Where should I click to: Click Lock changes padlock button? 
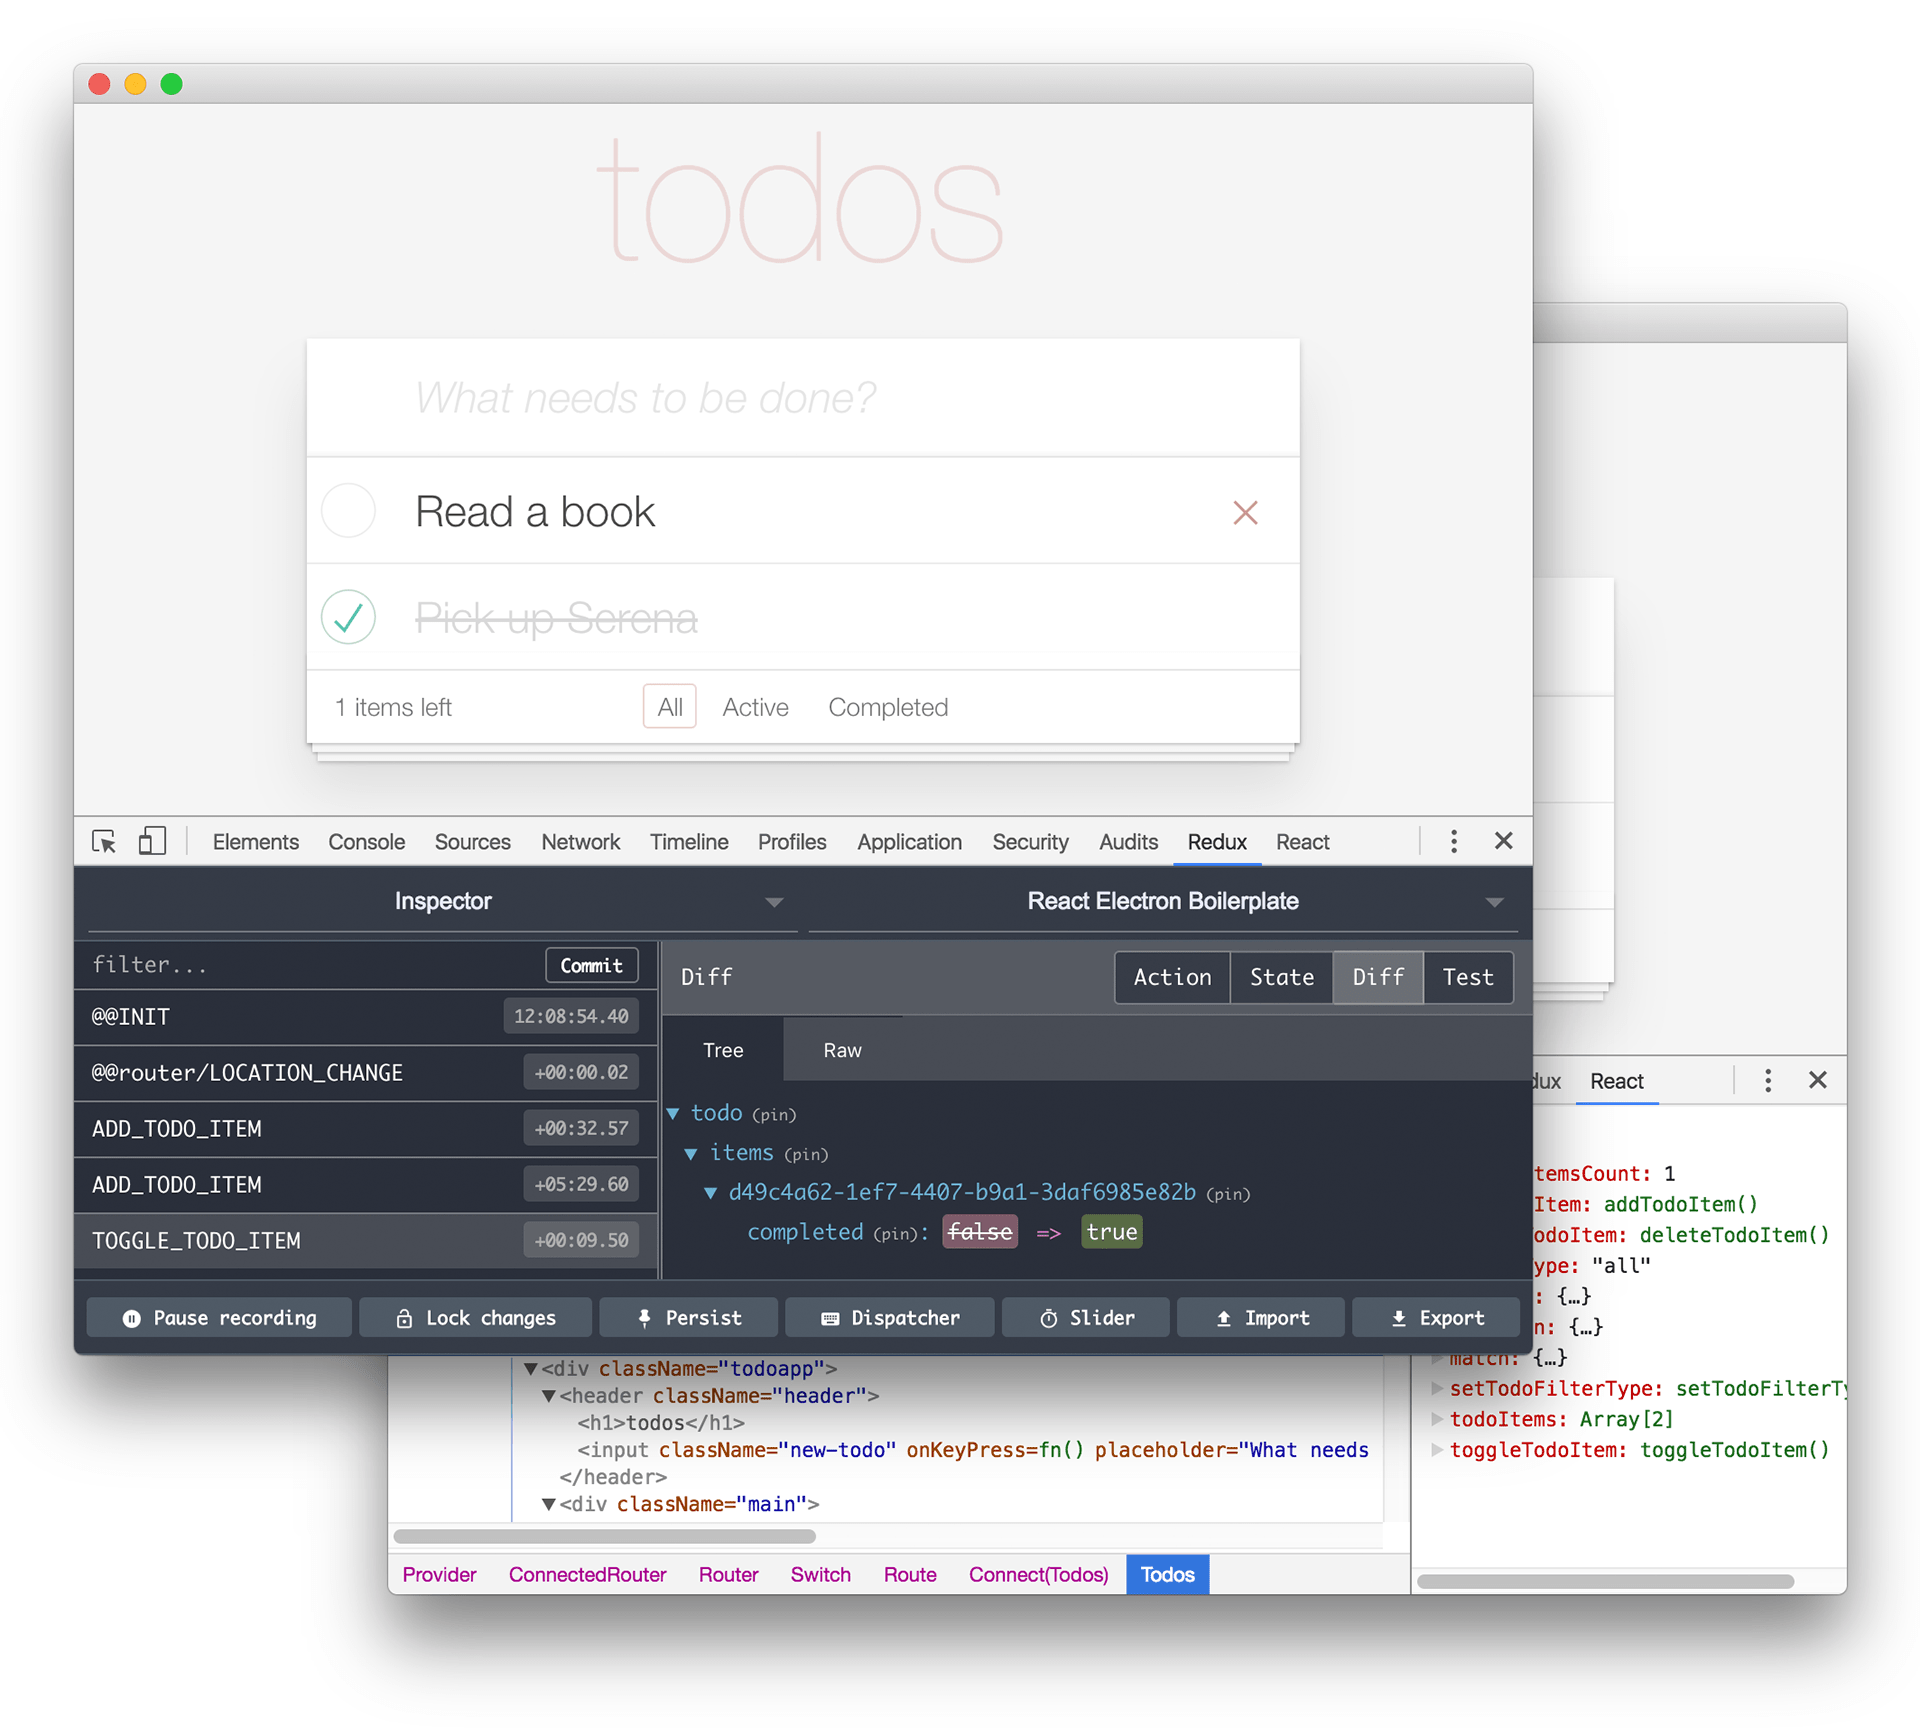475,1318
